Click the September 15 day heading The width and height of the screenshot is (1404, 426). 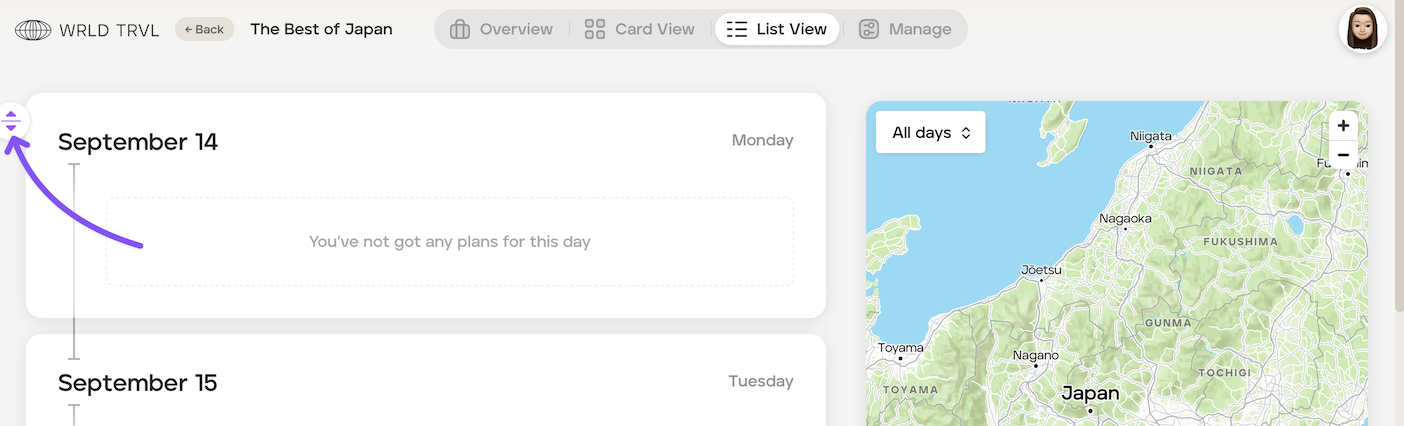pos(138,383)
